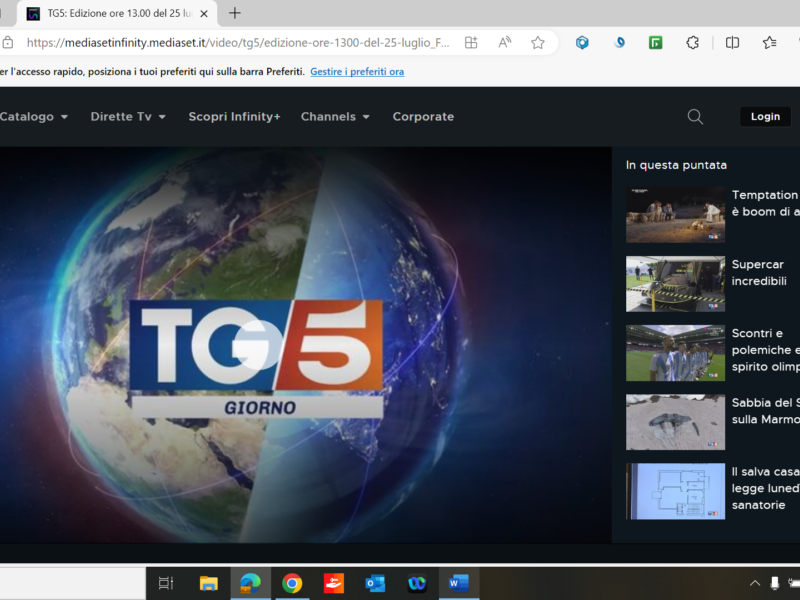The image size is (800, 600).
Task: Open the Temptation thumbnail clip
Action: pyautogui.click(x=676, y=215)
